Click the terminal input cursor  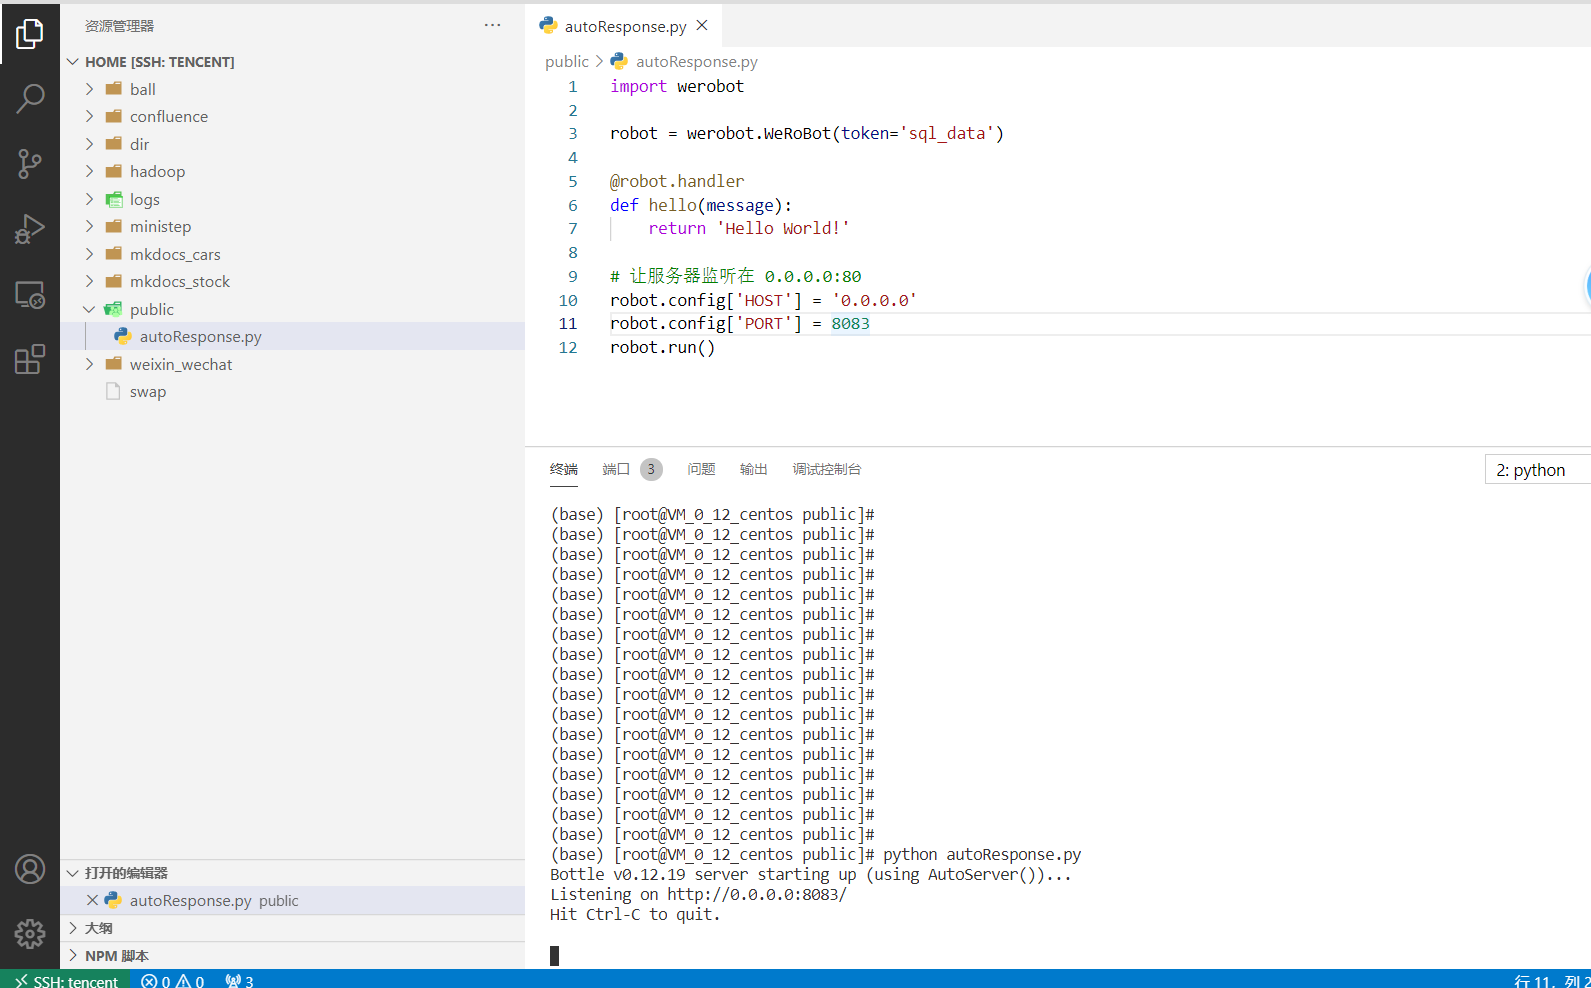tap(554, 955)
